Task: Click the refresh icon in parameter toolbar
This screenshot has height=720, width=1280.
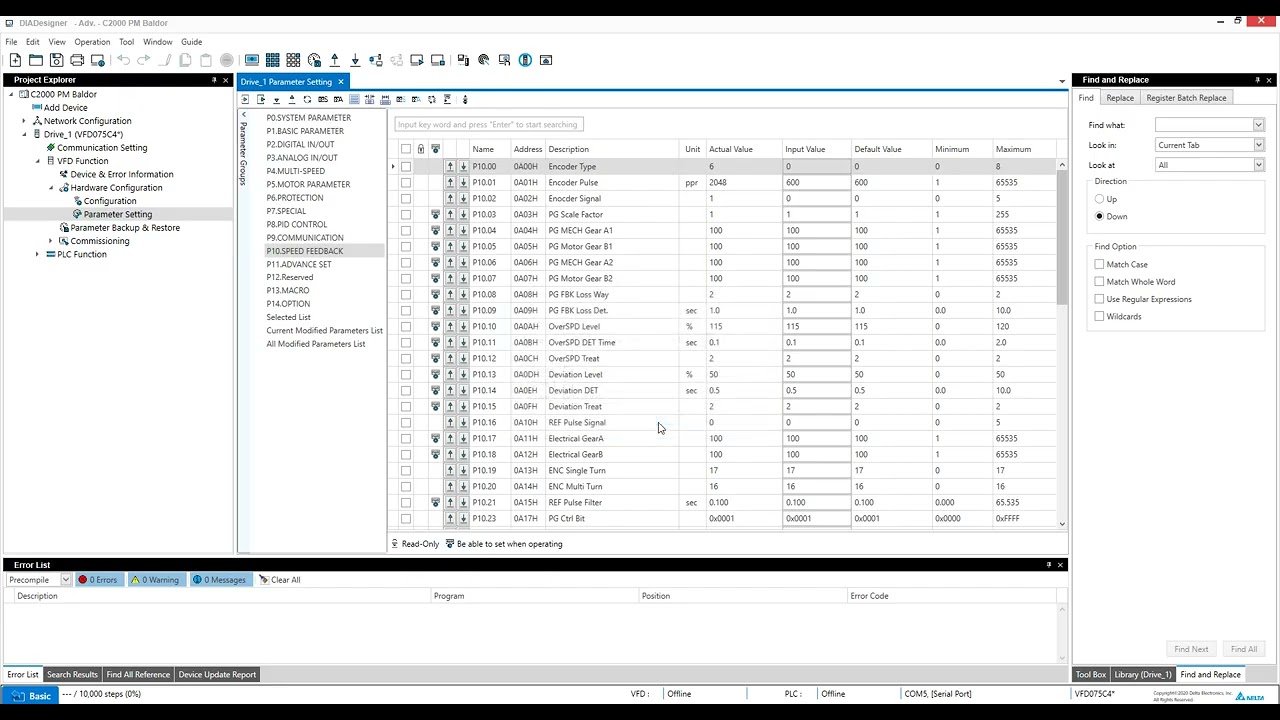Action: point(307,99)
